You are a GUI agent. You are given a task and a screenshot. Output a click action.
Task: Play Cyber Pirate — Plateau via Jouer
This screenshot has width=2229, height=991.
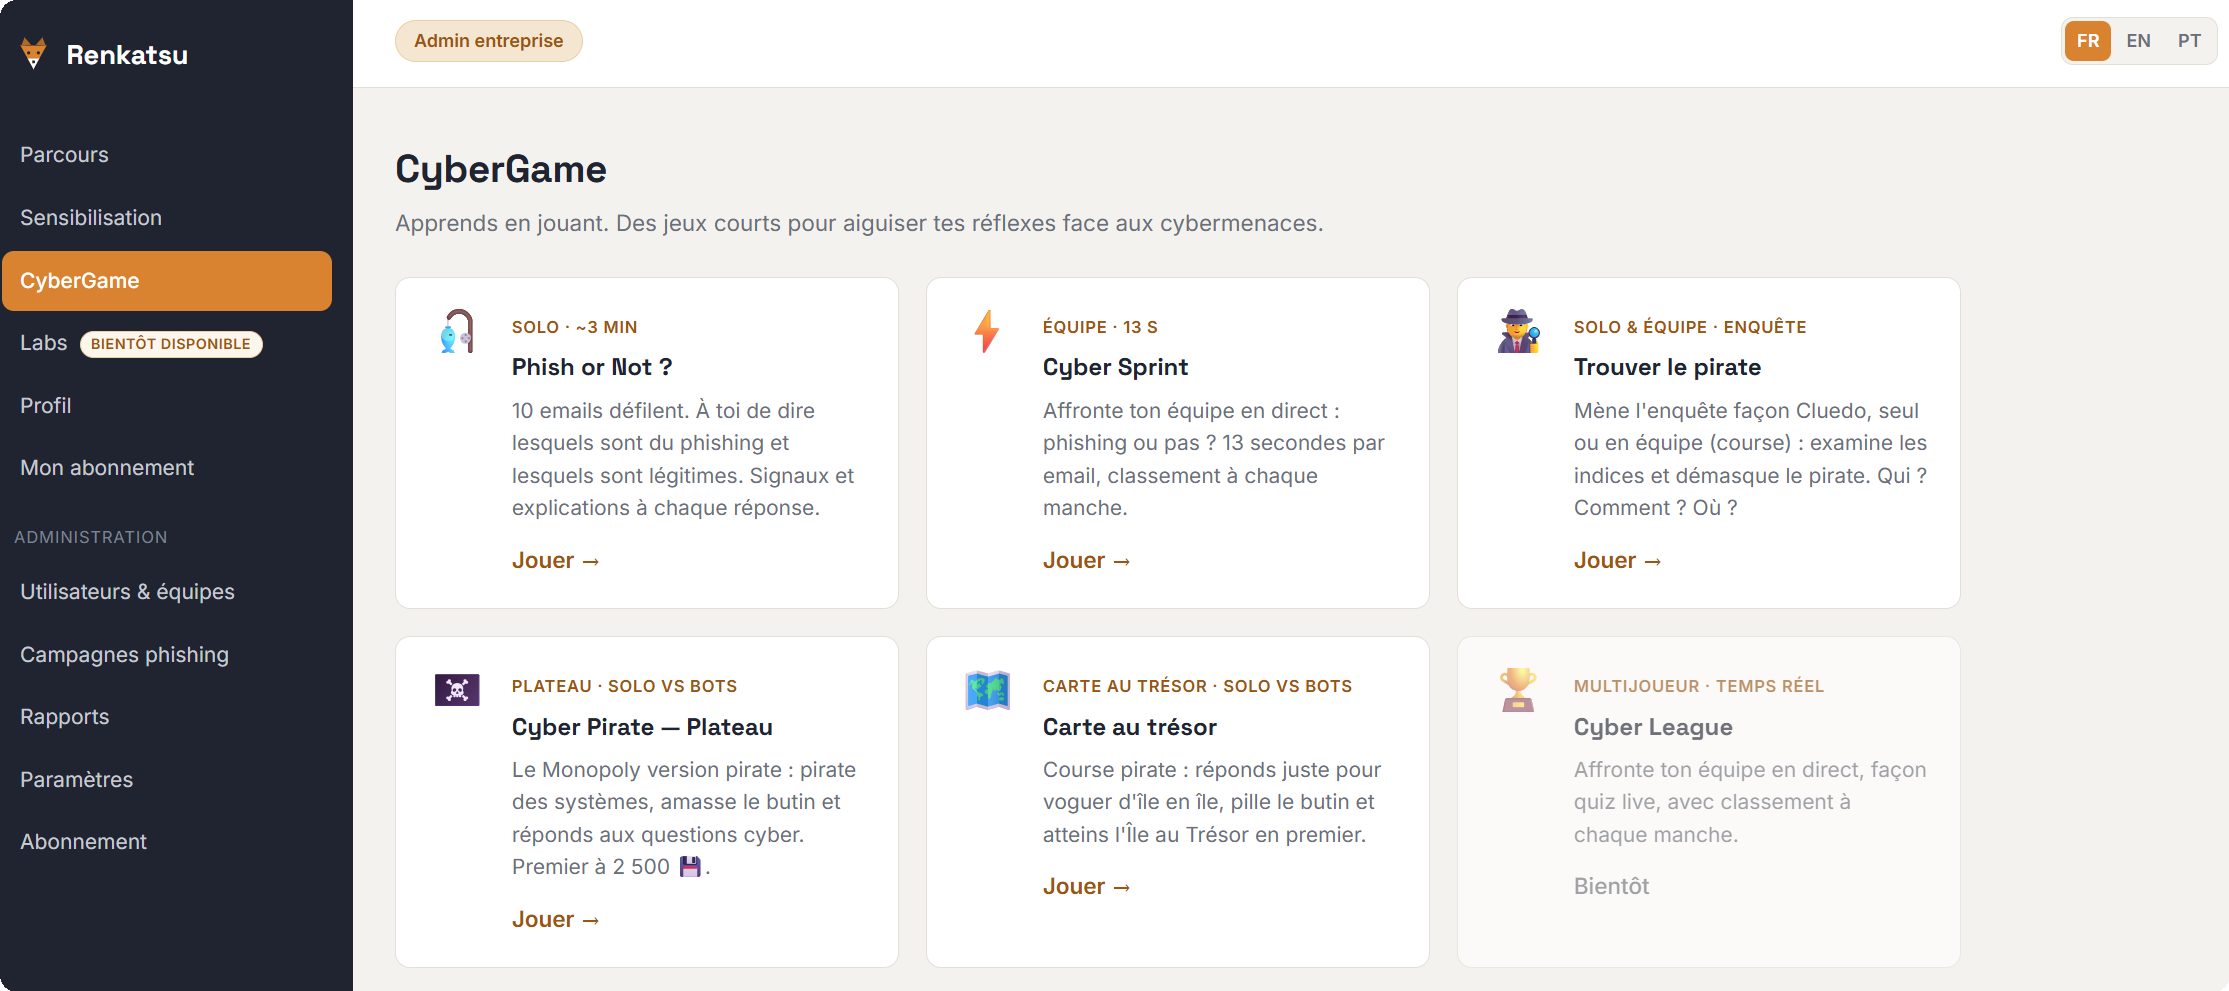[555, 920]
